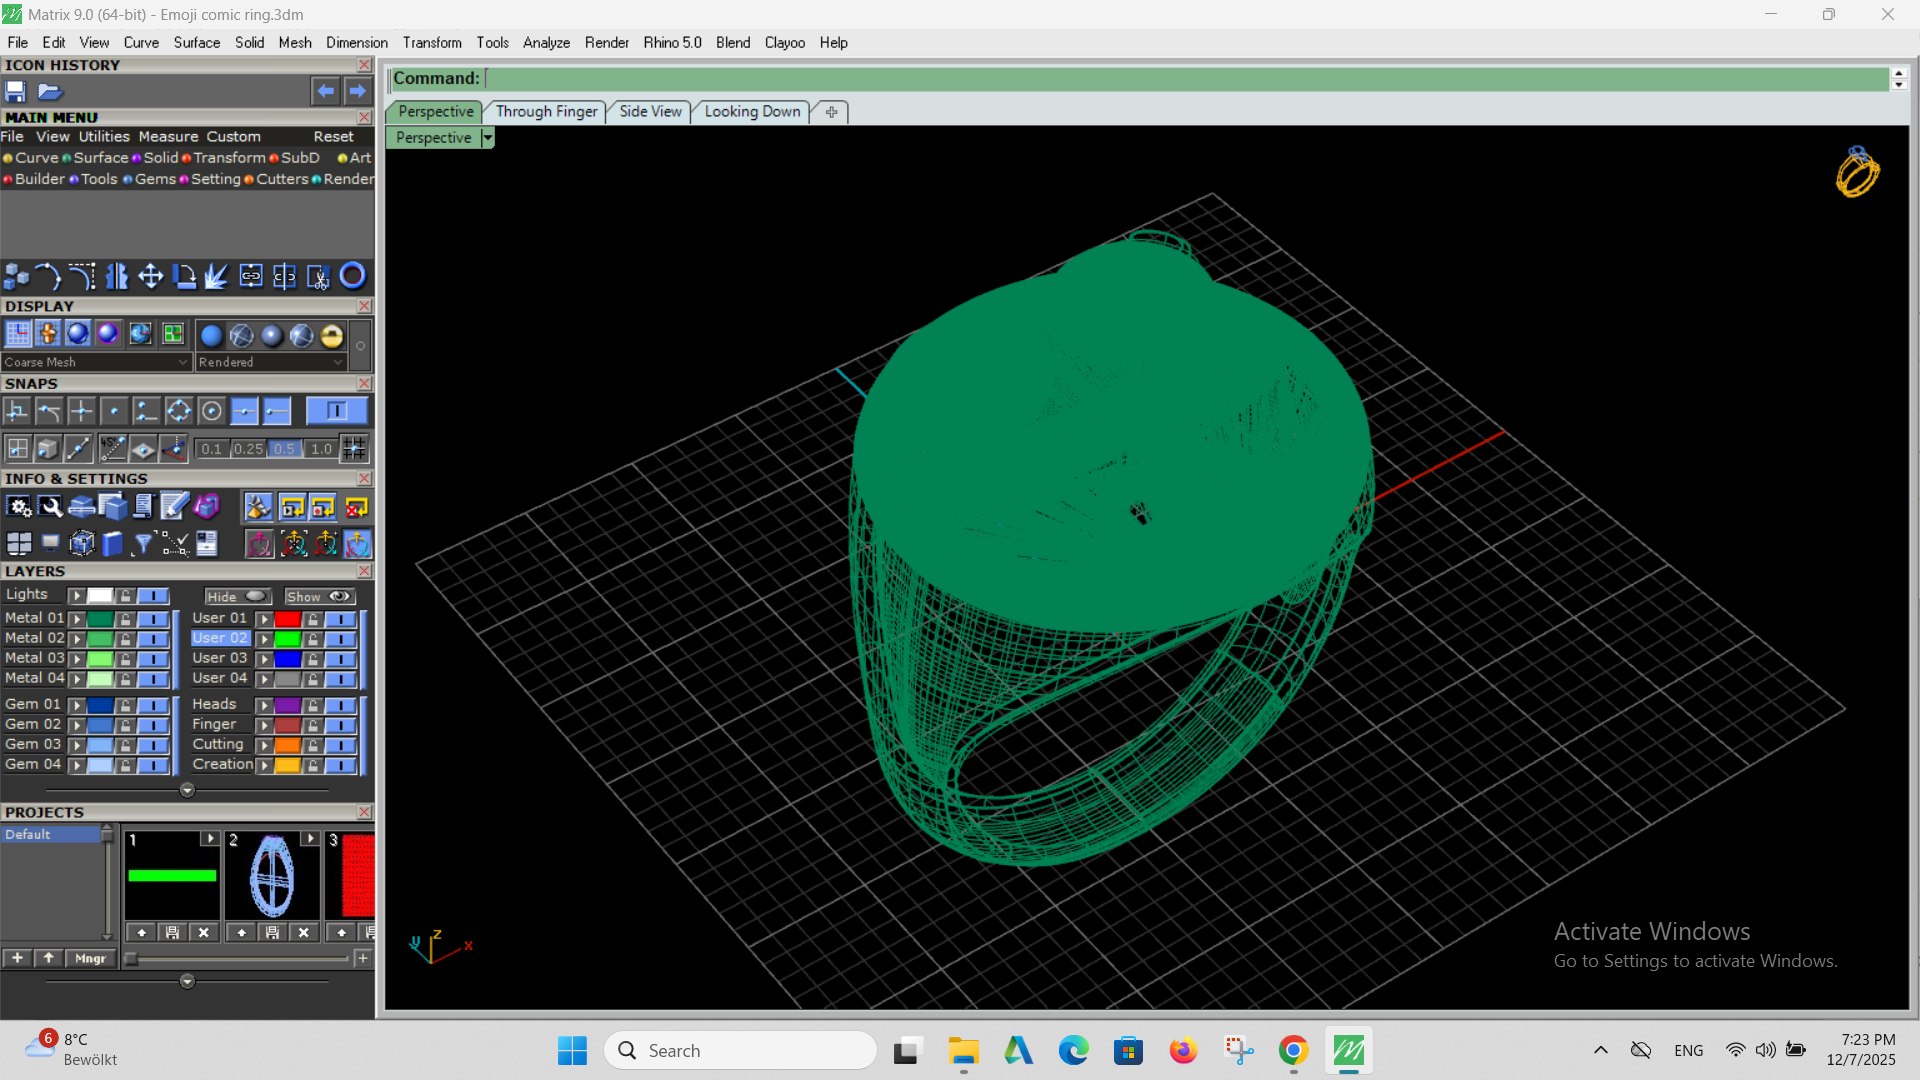
Task: Toggle the center snap with circle icon
Action: [211, 411]
